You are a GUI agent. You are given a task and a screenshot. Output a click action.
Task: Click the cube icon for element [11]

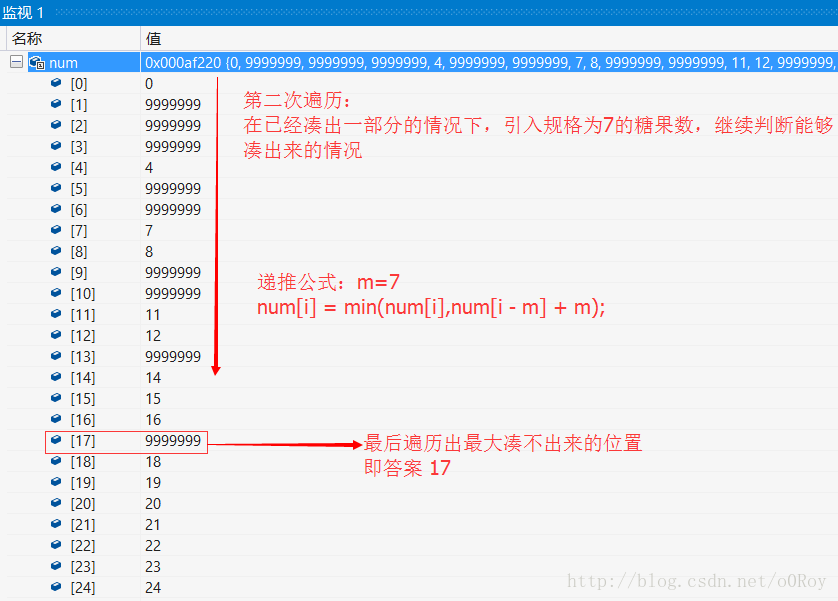(56, 314)
